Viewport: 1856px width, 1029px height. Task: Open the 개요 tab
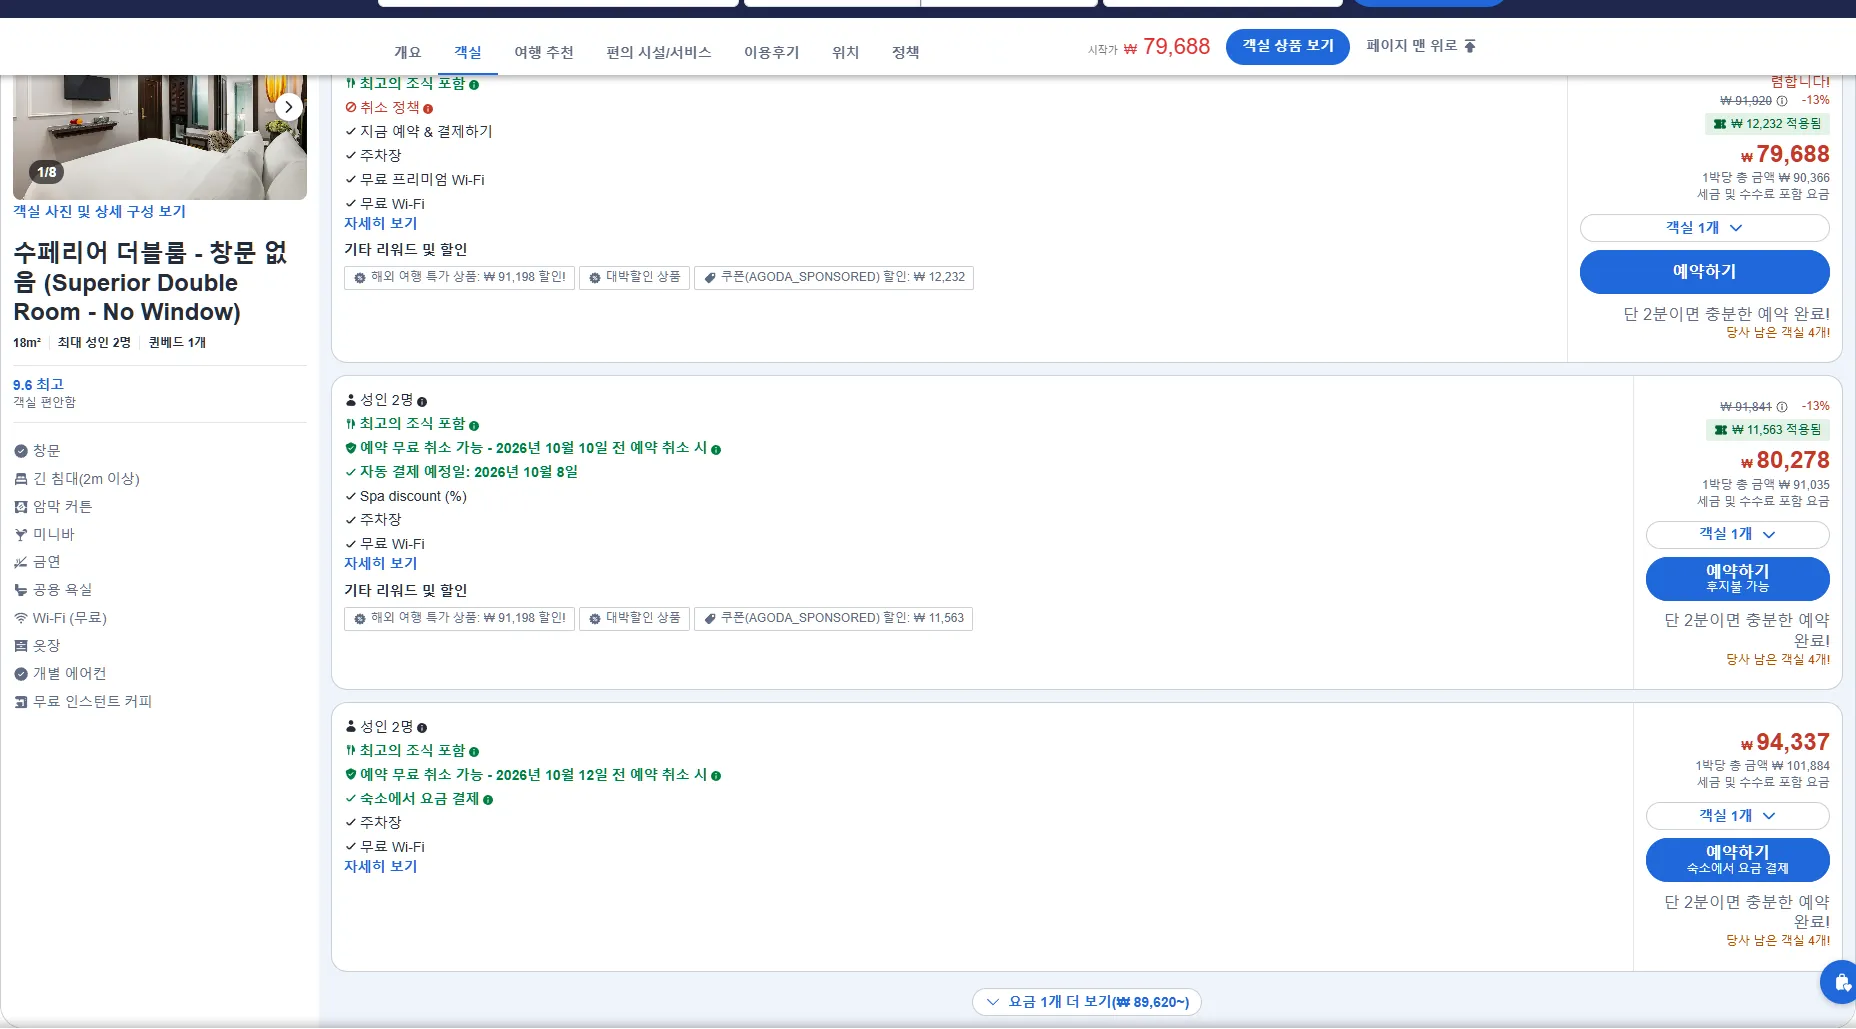click(407, 52)
